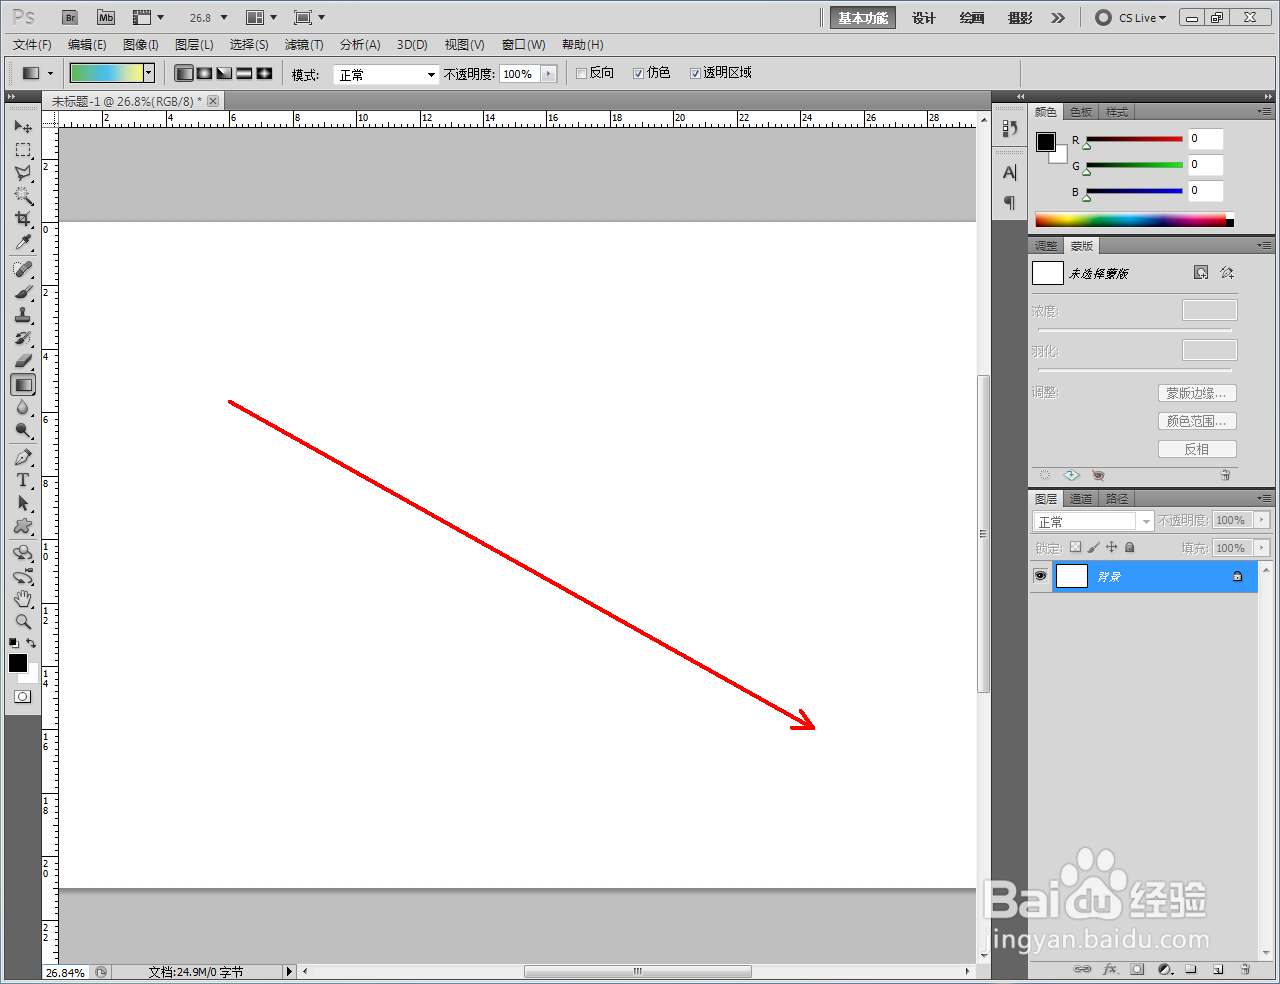Select the History Brush tool

point(23,338)
